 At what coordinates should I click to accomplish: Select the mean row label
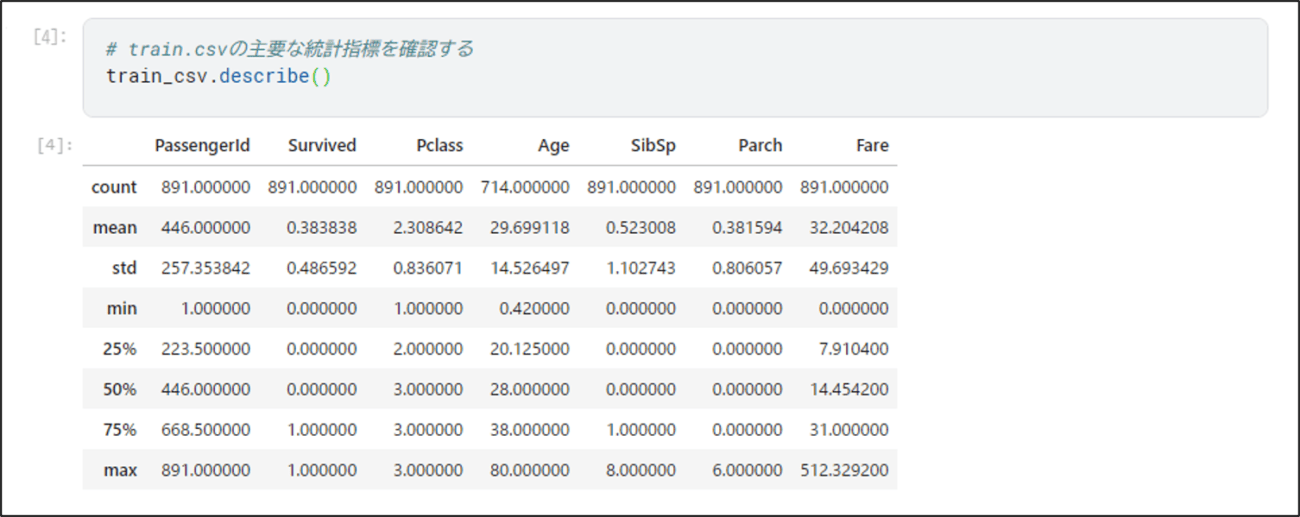(x=115, y=227)
